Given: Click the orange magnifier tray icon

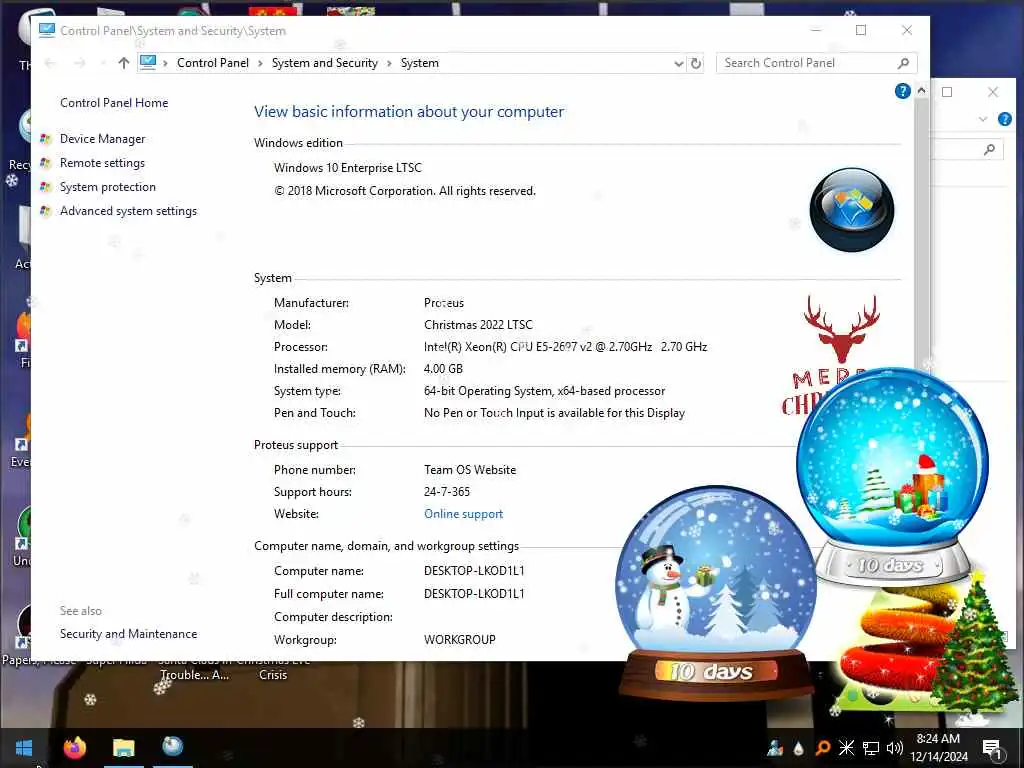Looking at the screenshot, I should click(x=823, y=748).
